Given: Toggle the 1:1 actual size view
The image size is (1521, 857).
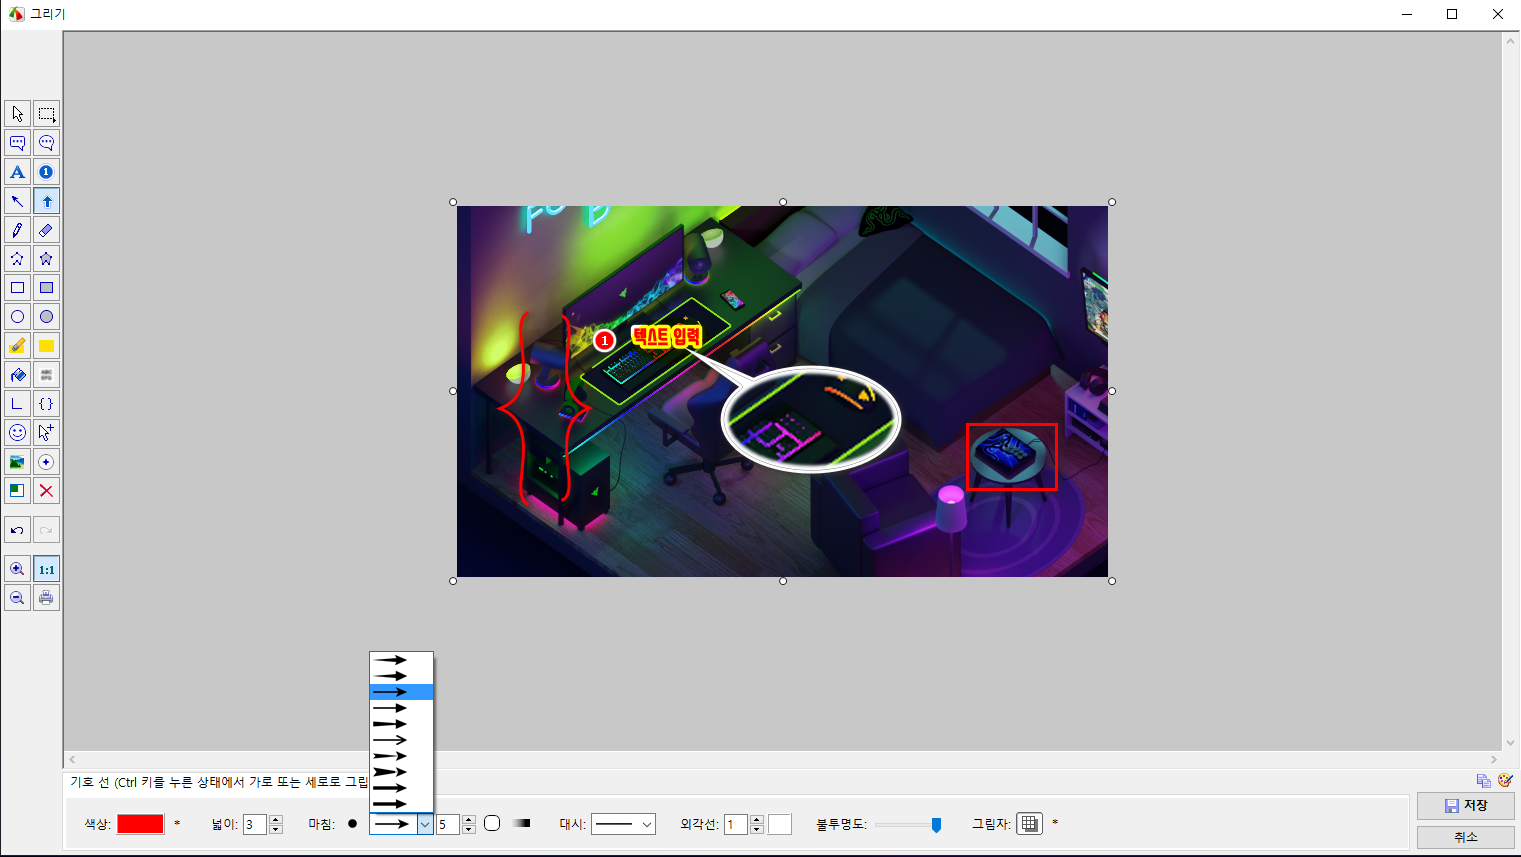Looking at the screenshot, I should 46,569.
